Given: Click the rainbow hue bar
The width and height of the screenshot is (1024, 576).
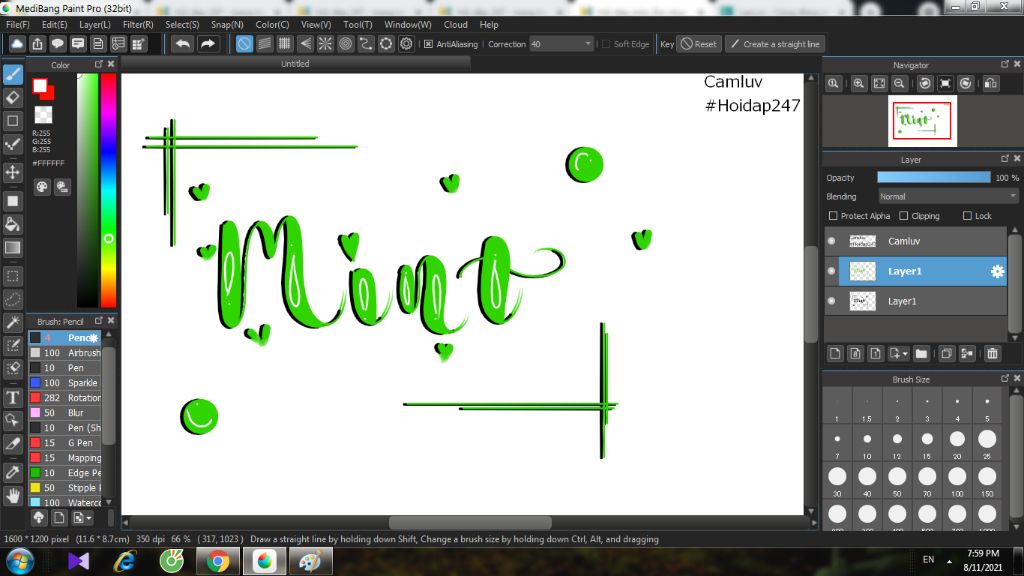Looking at the screenshot, I should (108, 190).
